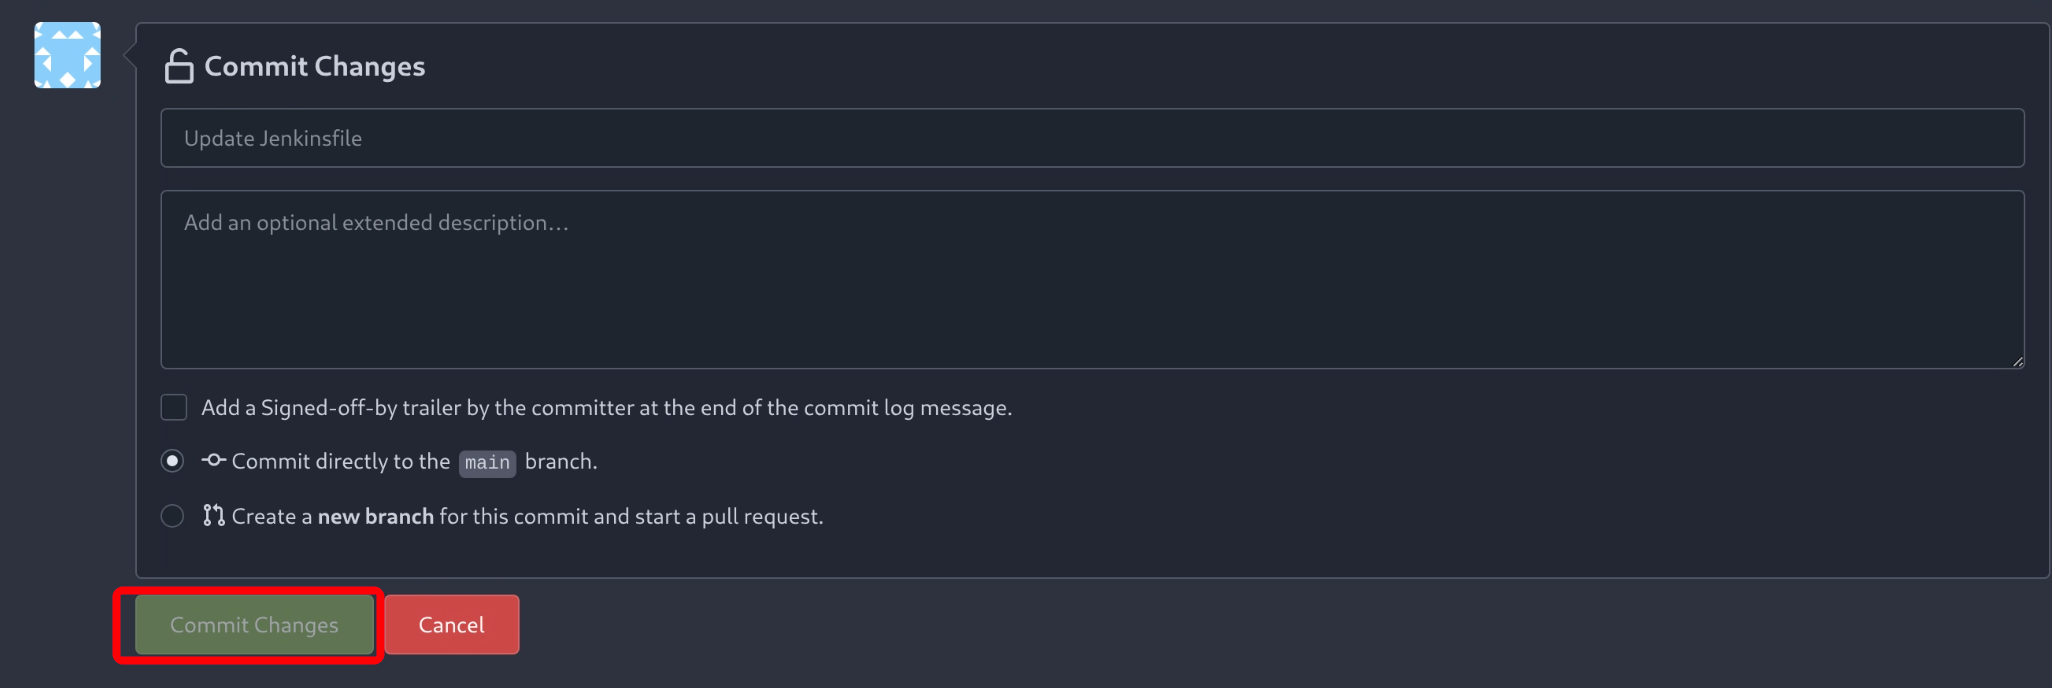The width and height of the screenshot is (2052, 688).
Task: Cancel the commit
Action: (451, 625)
